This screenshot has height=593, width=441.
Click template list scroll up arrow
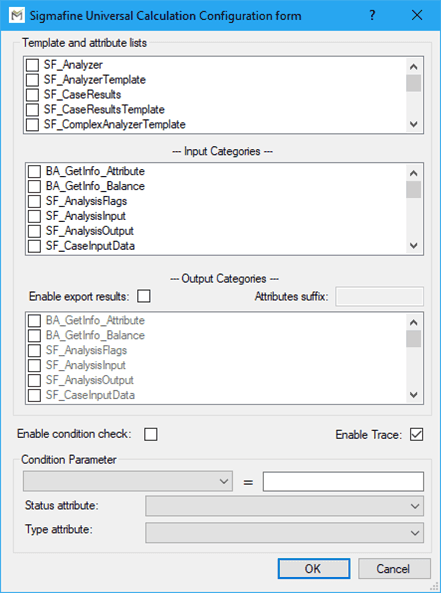413,67
